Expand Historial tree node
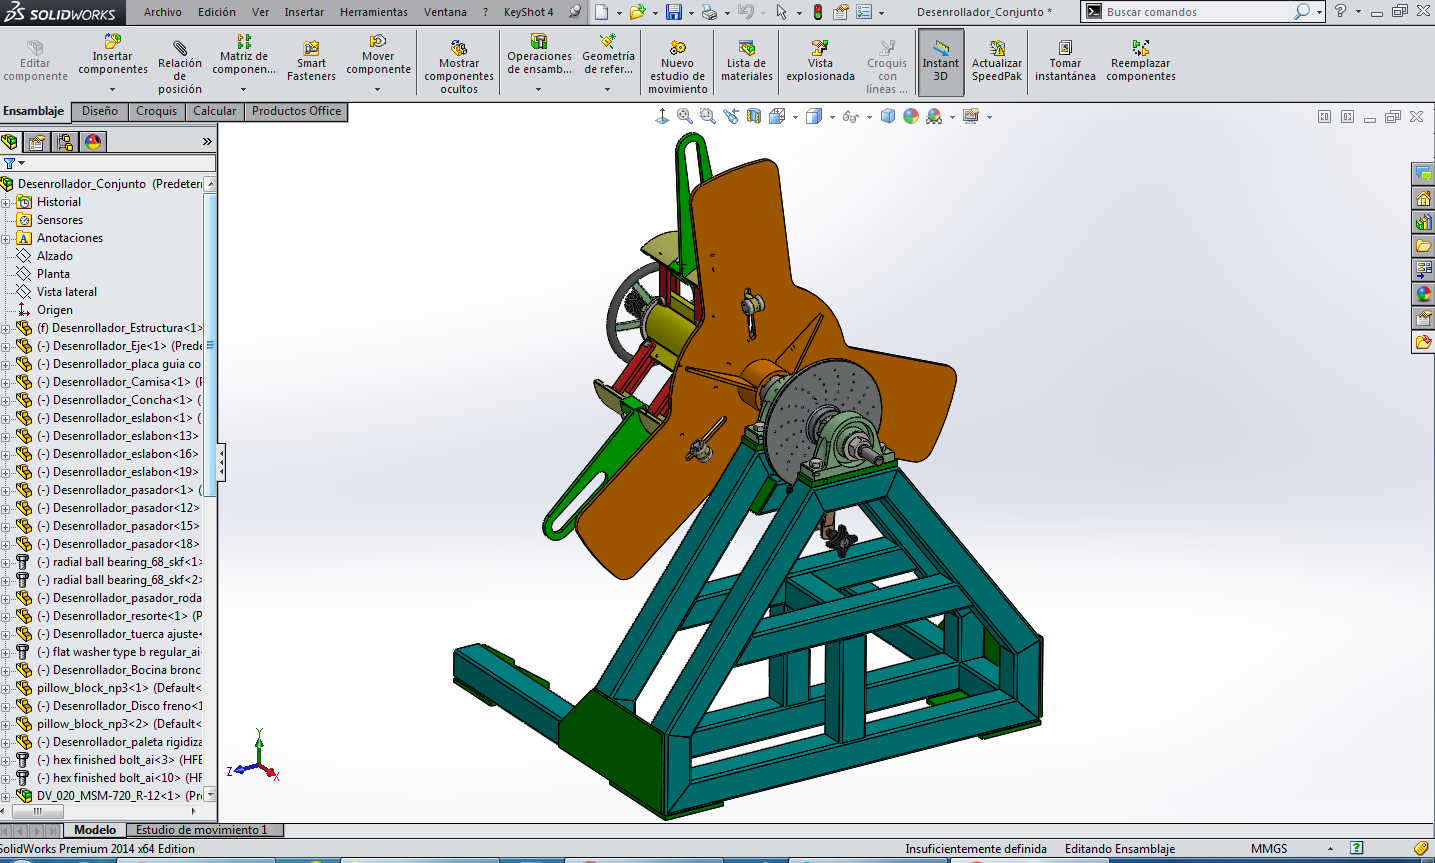This screenshot has width=1435, height=863. pos(6,202)
